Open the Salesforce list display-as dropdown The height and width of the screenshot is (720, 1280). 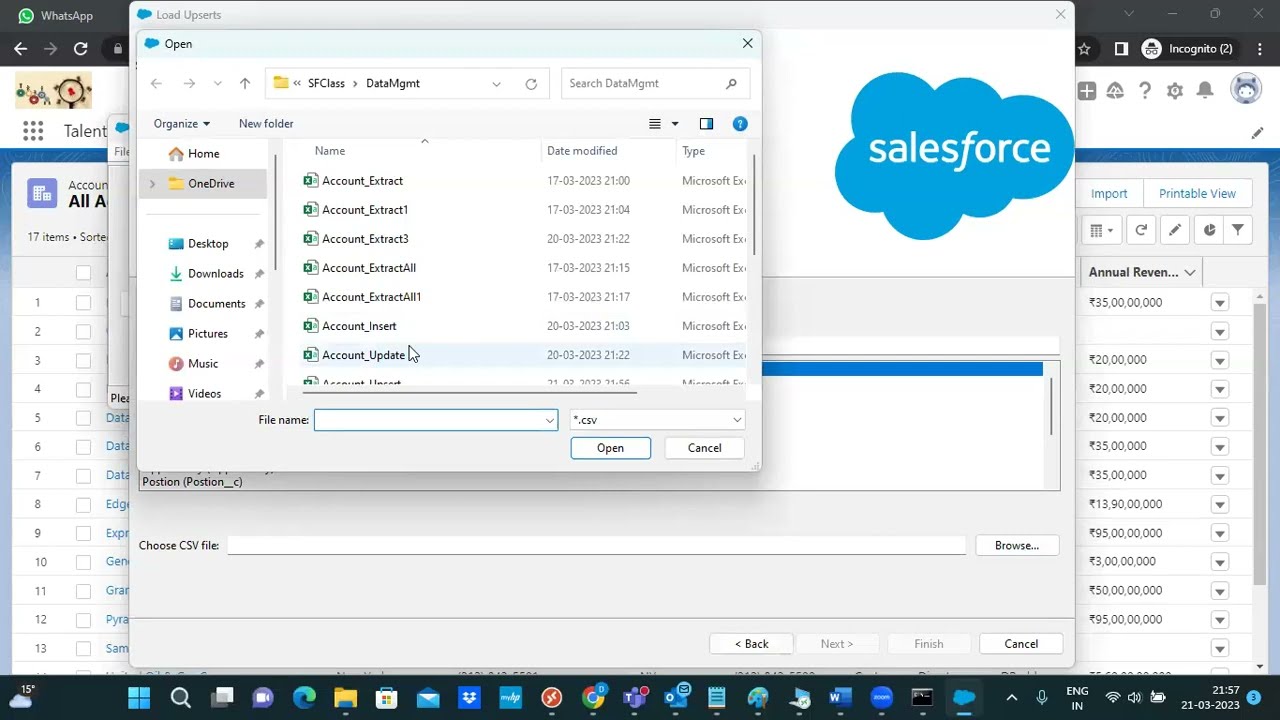coord(1102,230)
